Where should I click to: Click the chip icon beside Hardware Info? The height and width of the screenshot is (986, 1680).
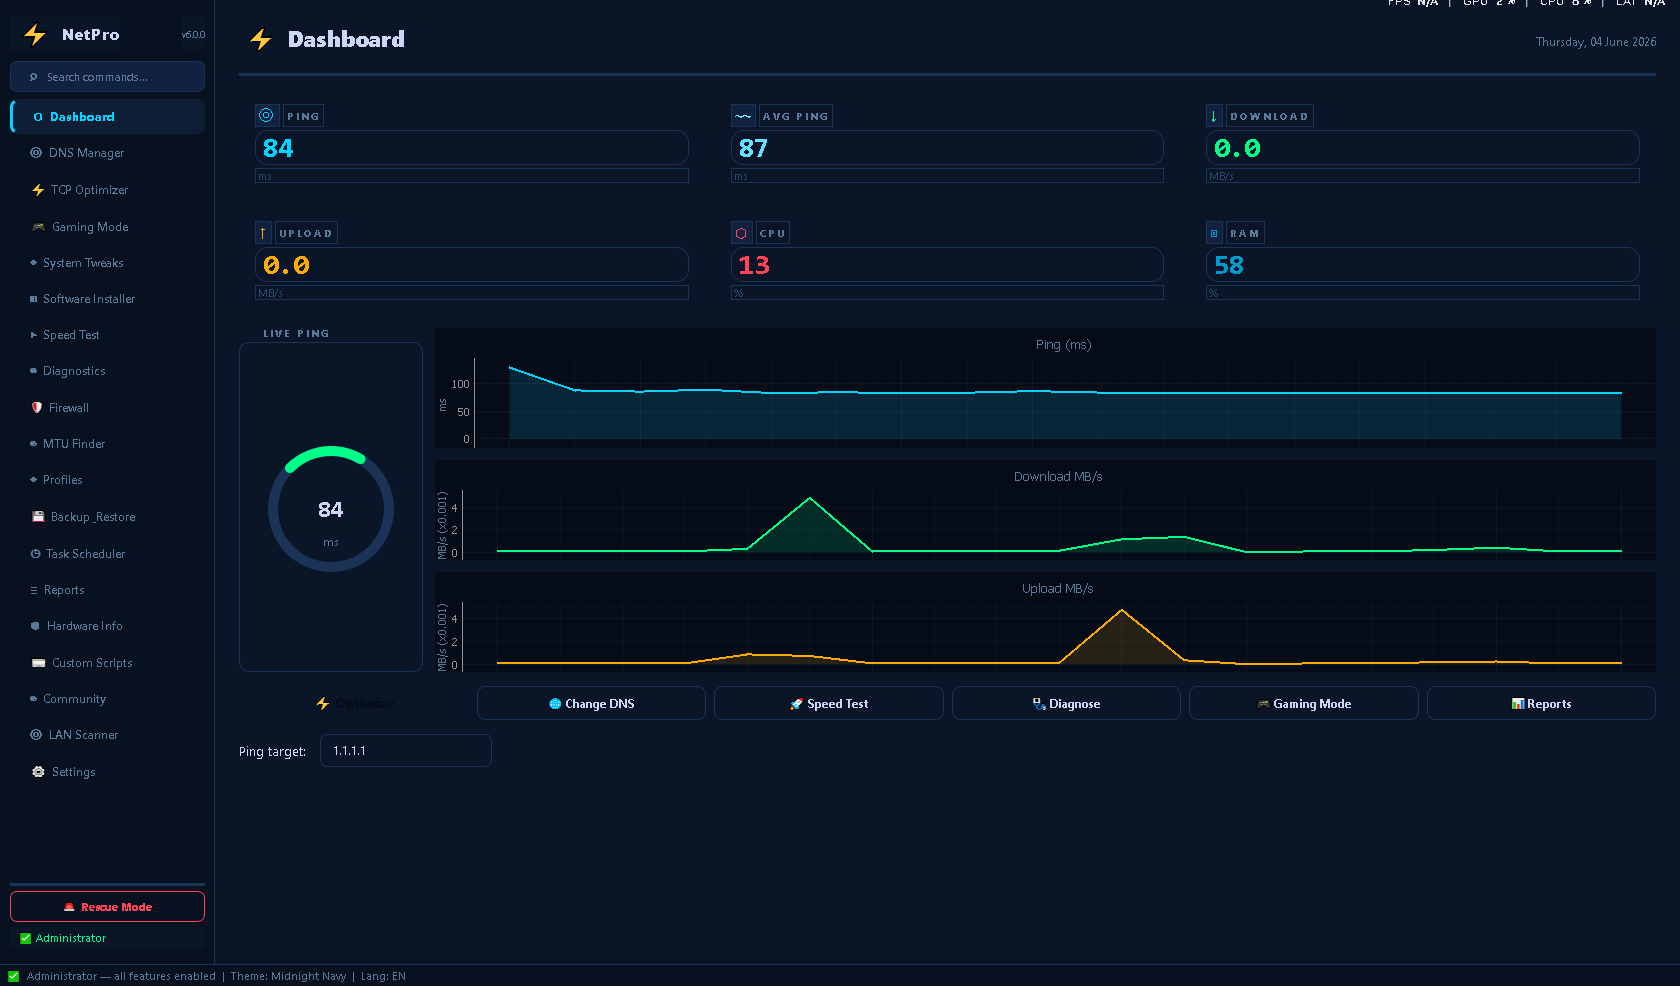[x=35, y=626]
